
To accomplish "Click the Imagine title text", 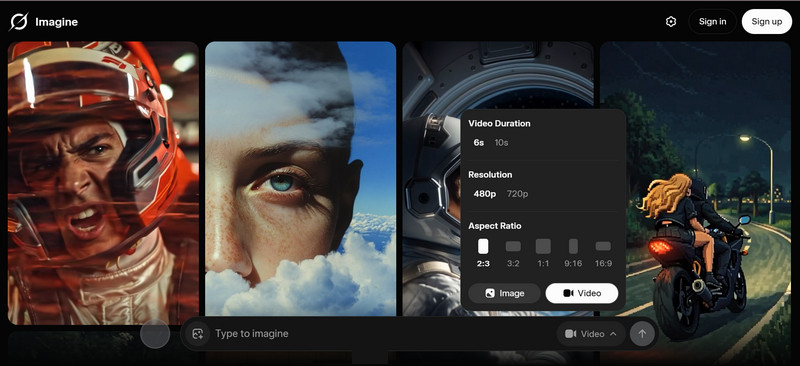I will pyautogui.click(x=56, y=22).
